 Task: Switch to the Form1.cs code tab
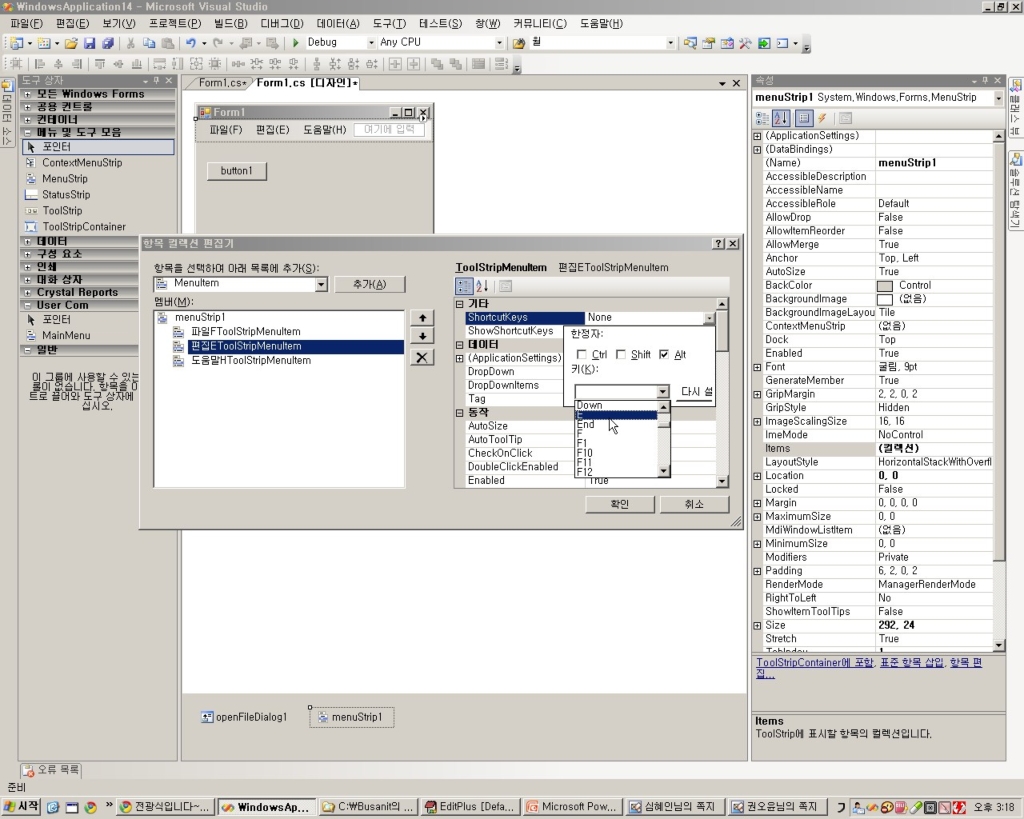point(222,83)
